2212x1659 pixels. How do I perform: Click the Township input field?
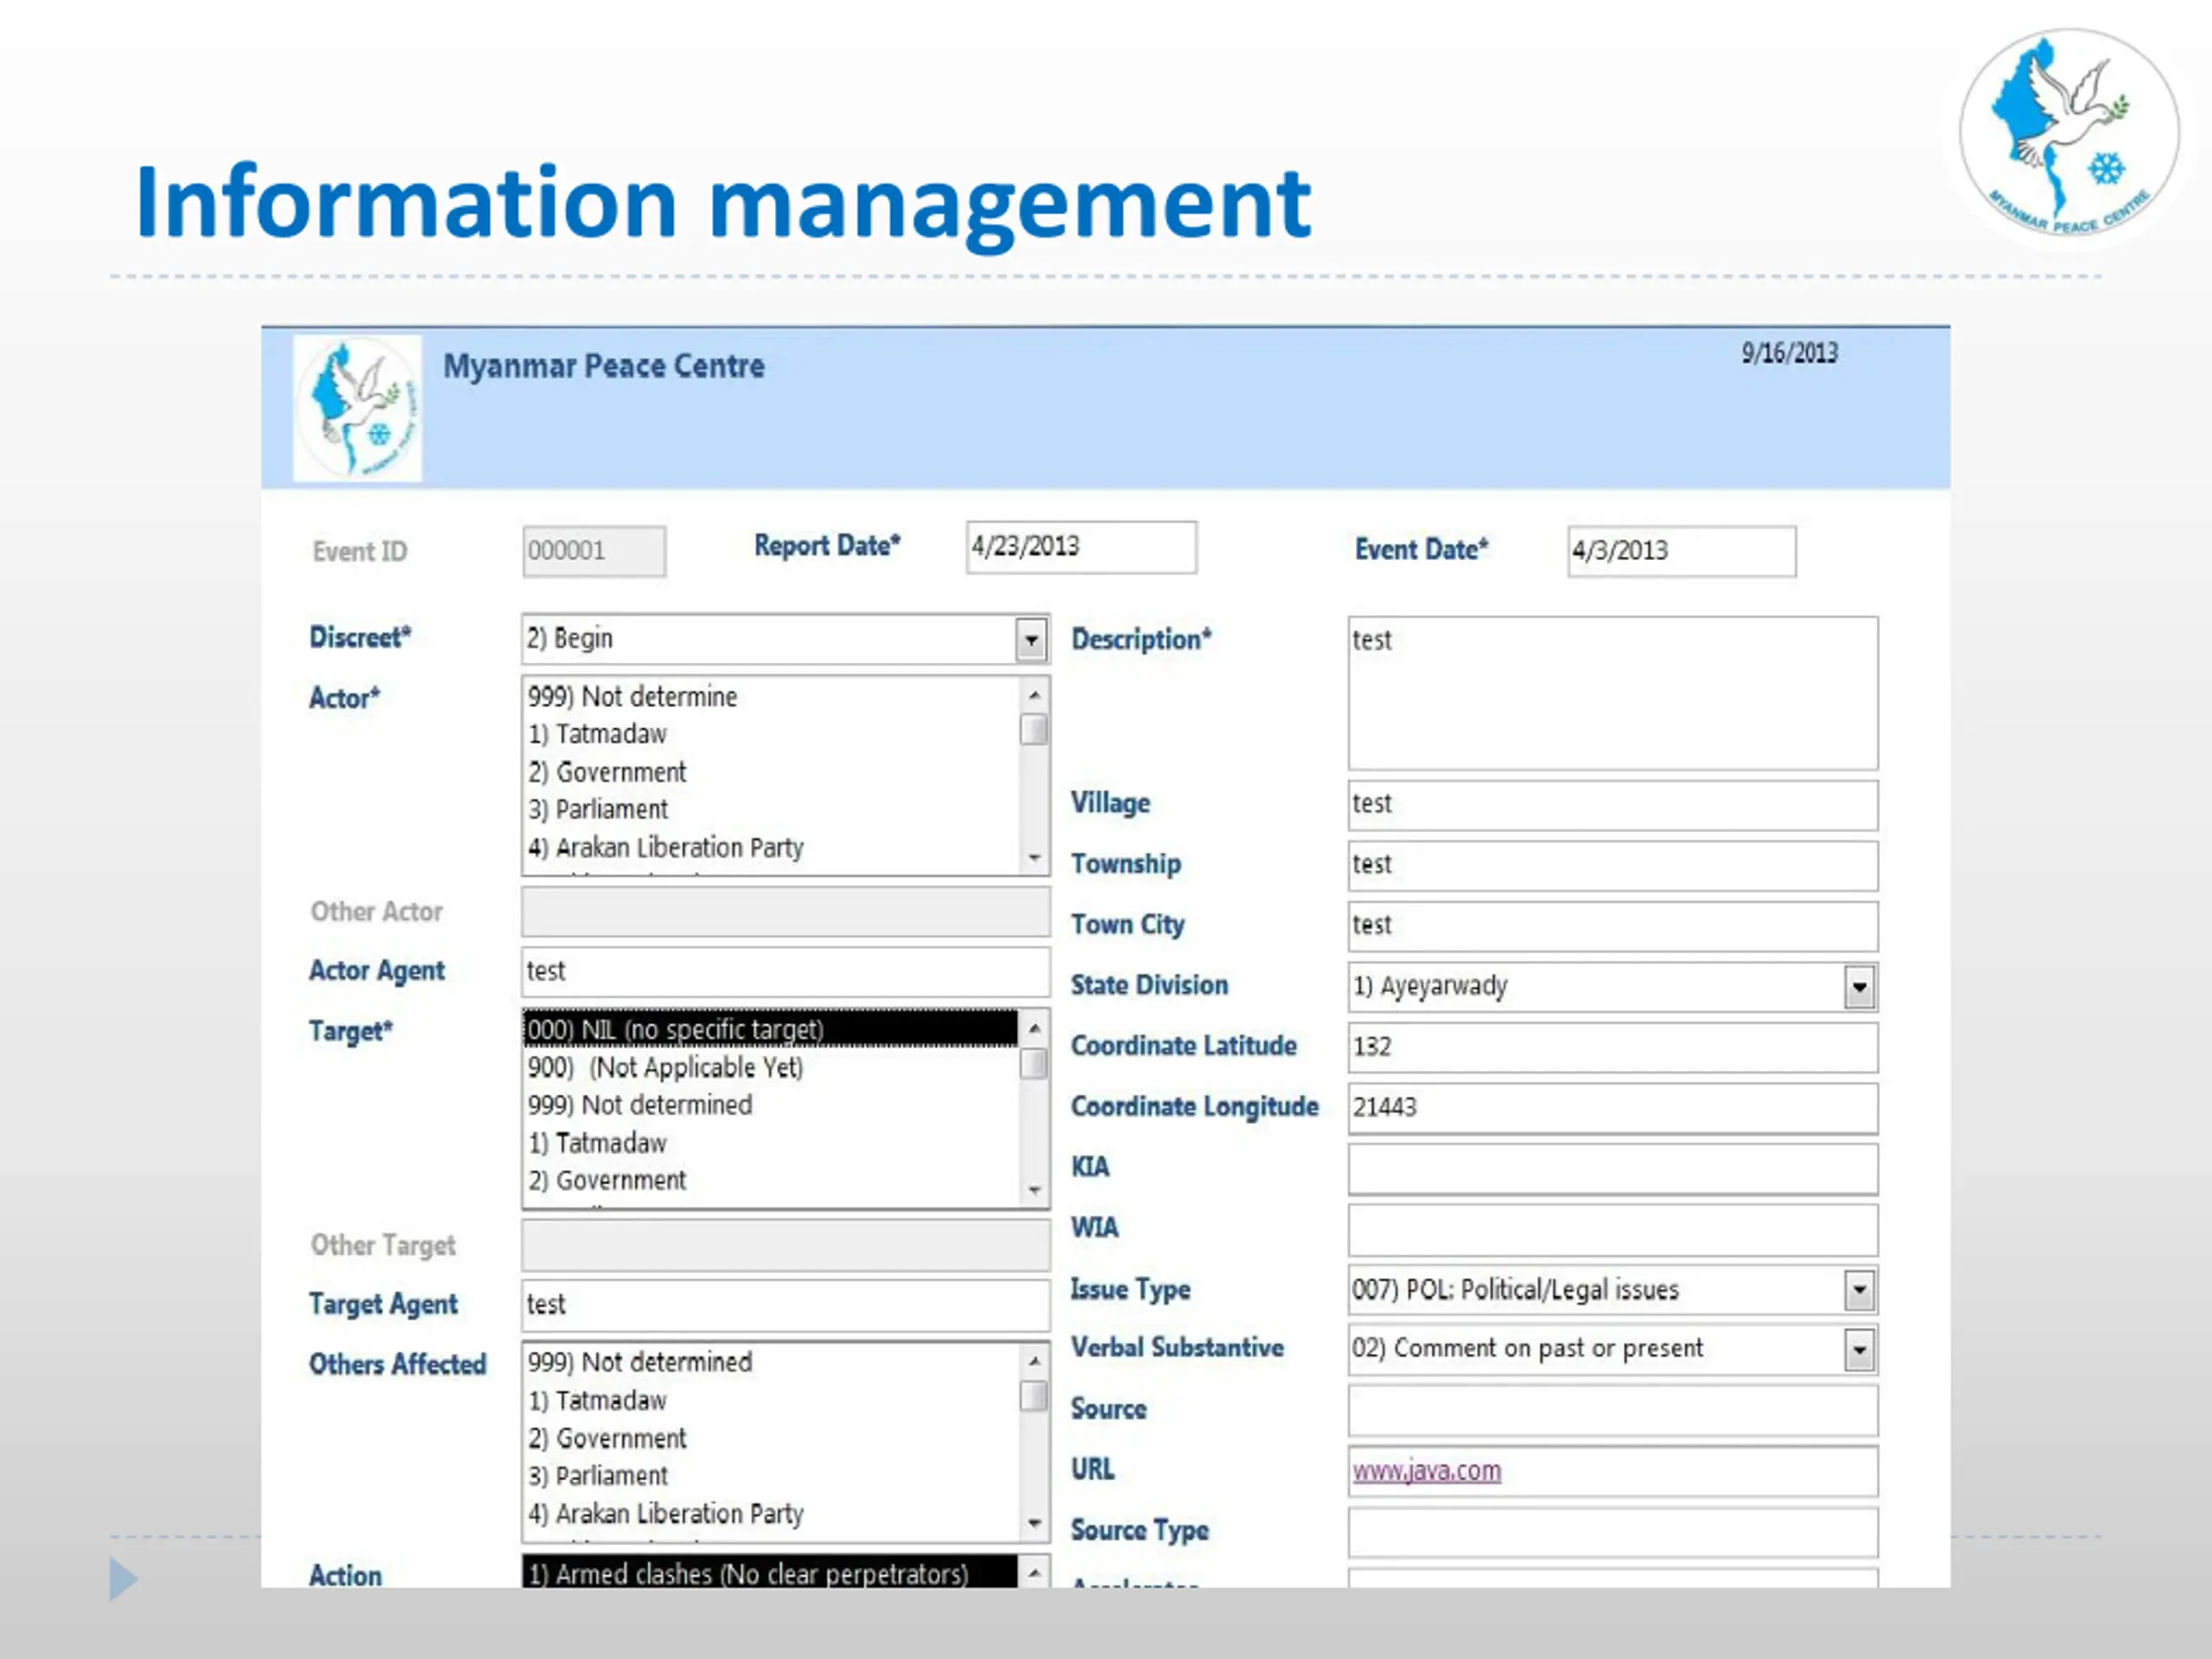pyautogui.click(x=1612, y=865)
